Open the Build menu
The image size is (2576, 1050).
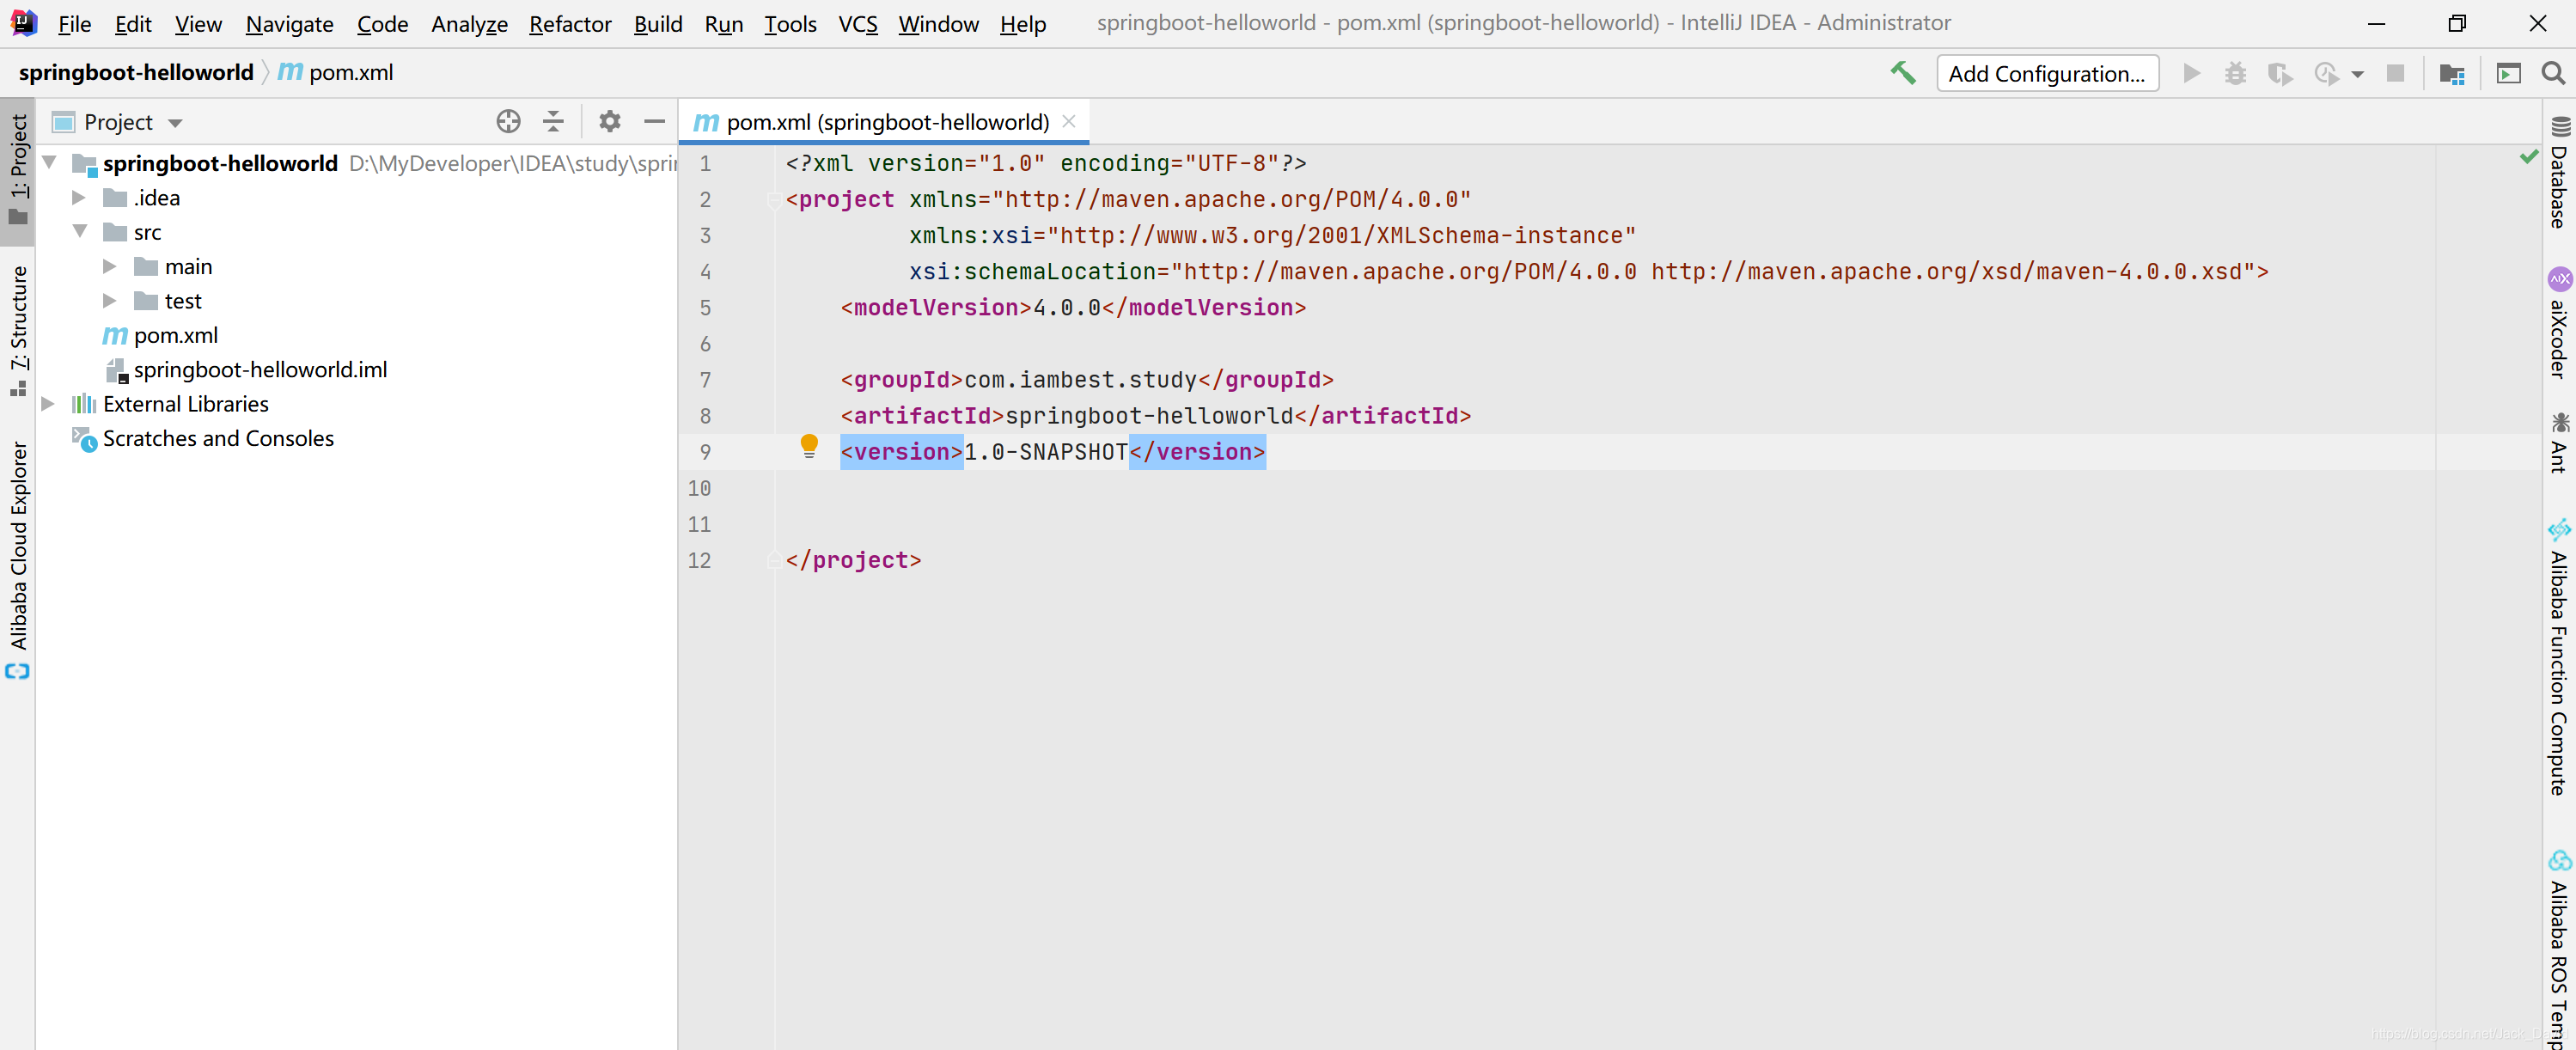click(x=657, y=23)
